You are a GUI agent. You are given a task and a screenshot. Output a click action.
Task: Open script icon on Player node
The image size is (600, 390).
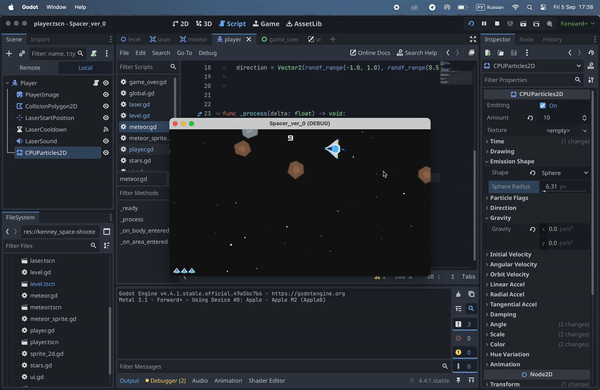pyautogui.click(x=96, y=83)
